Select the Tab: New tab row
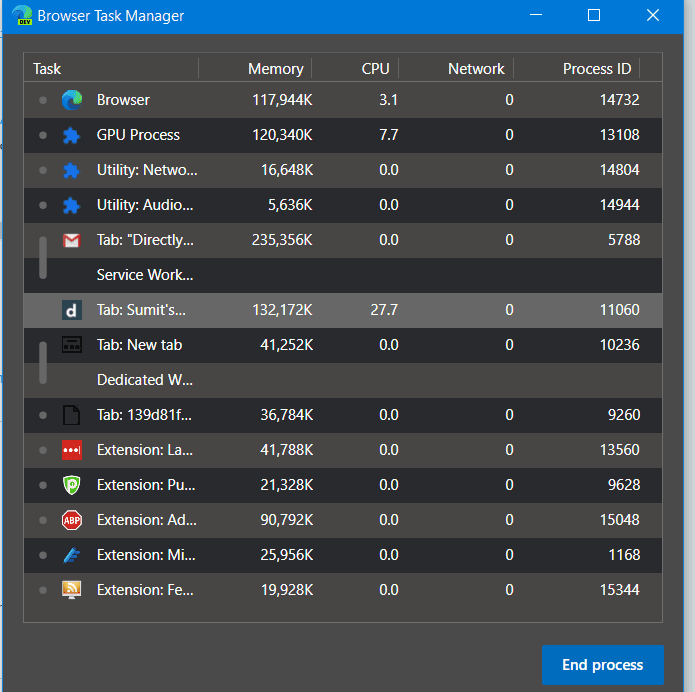The image size is (695, 692). coord(343,345)
